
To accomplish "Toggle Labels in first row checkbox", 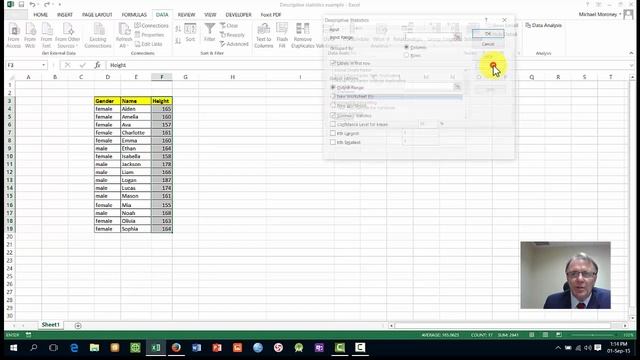I will point(333,63).
